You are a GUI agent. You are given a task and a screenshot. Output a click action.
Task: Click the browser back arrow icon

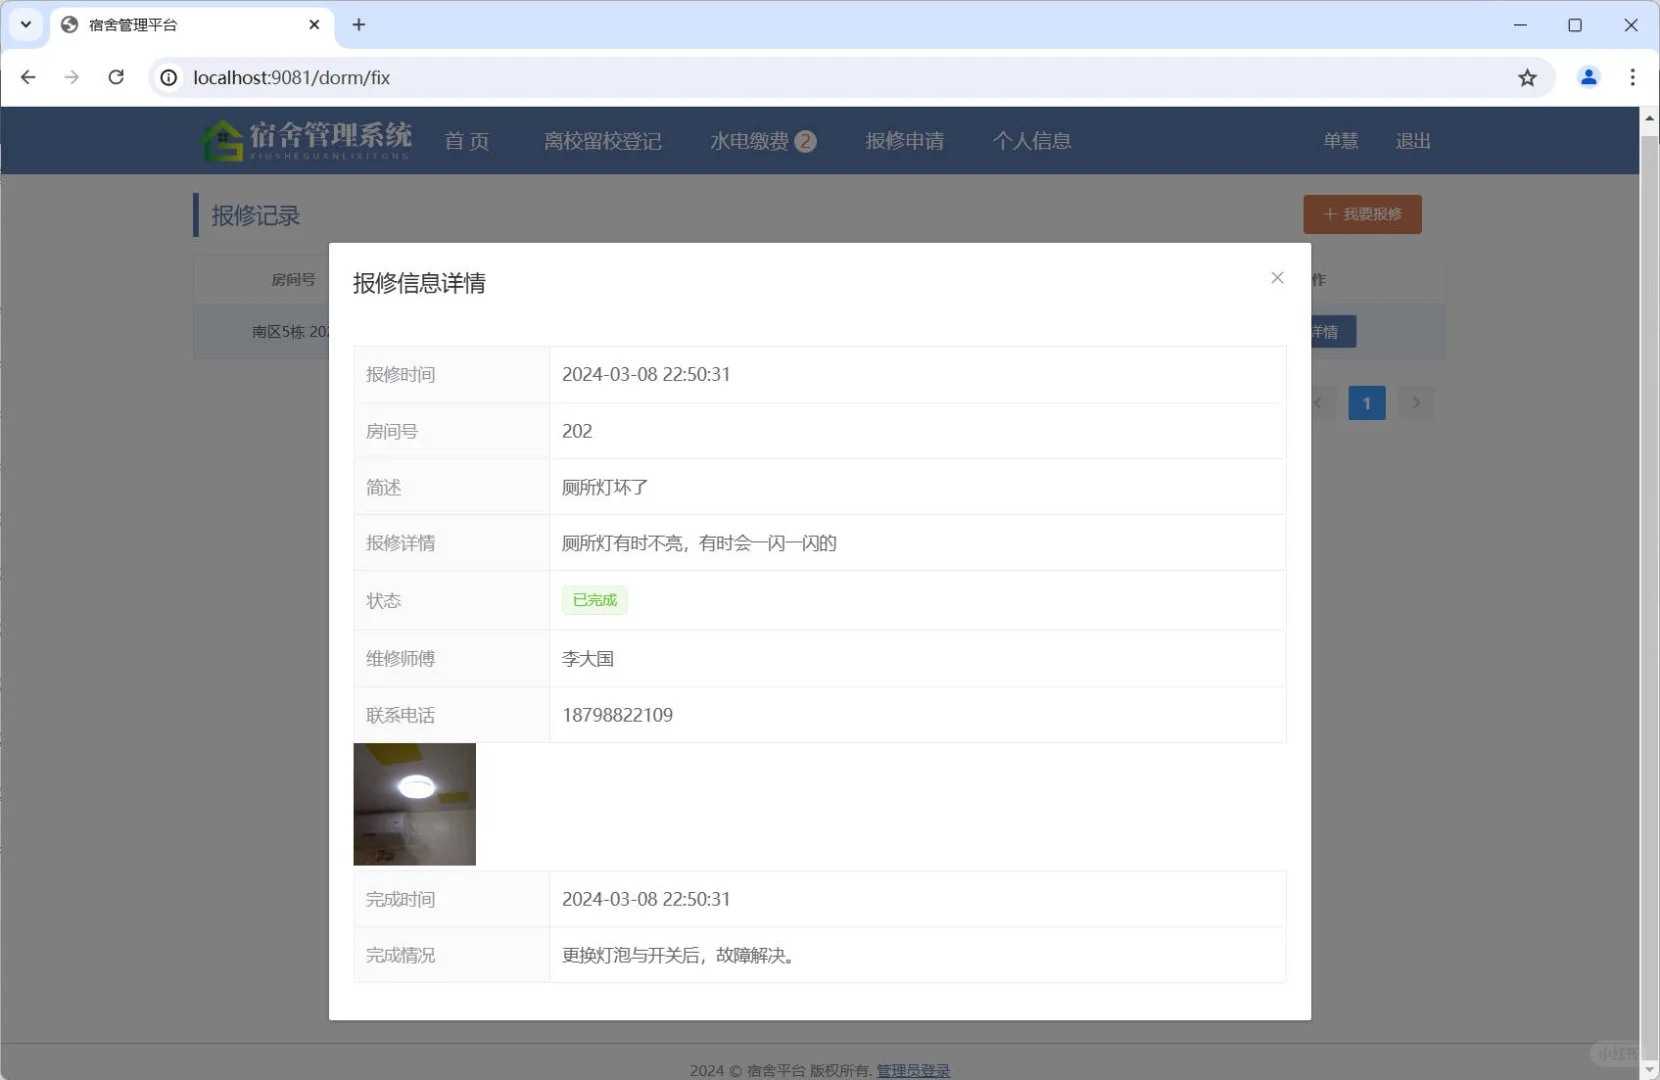[27, 77]
